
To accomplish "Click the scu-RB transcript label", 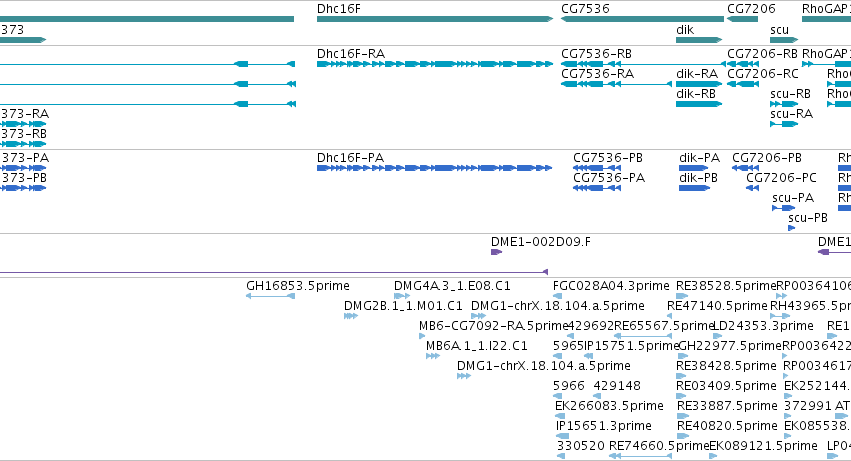I will pyautogui.click(x=790, y=94).
